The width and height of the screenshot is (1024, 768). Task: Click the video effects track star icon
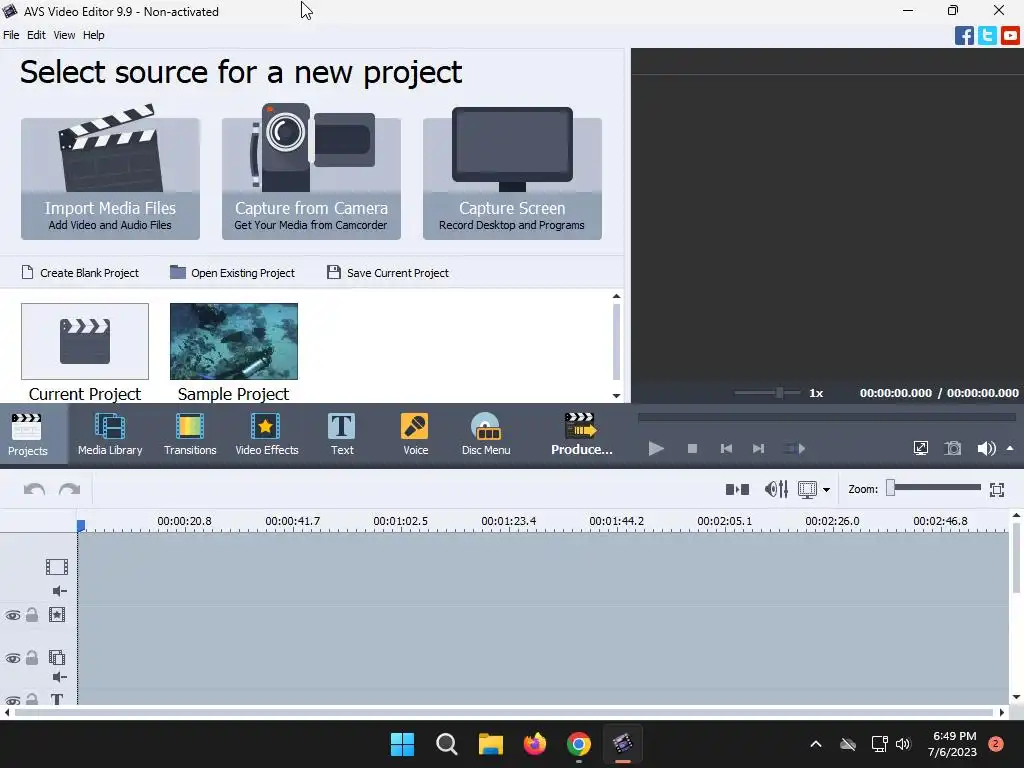(57, 615)
